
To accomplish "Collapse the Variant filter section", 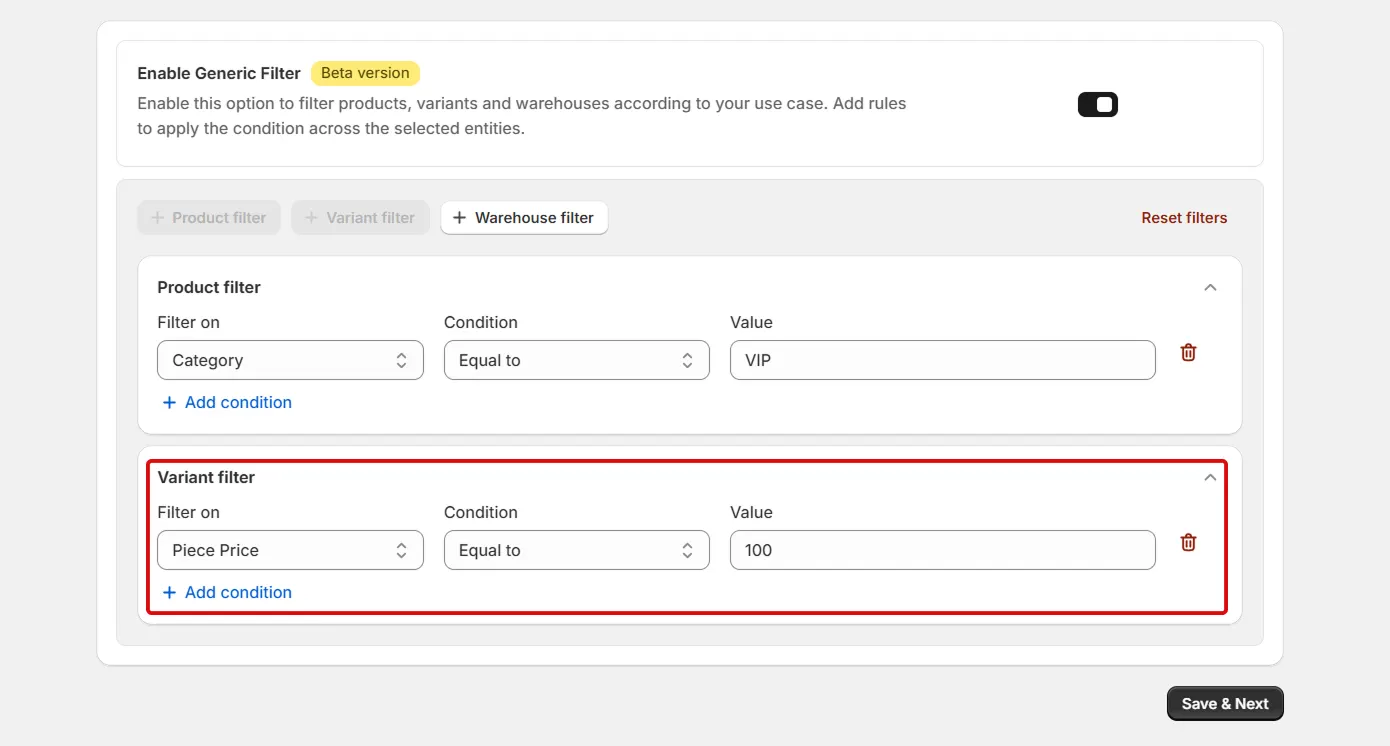I will click(1210, 477).
